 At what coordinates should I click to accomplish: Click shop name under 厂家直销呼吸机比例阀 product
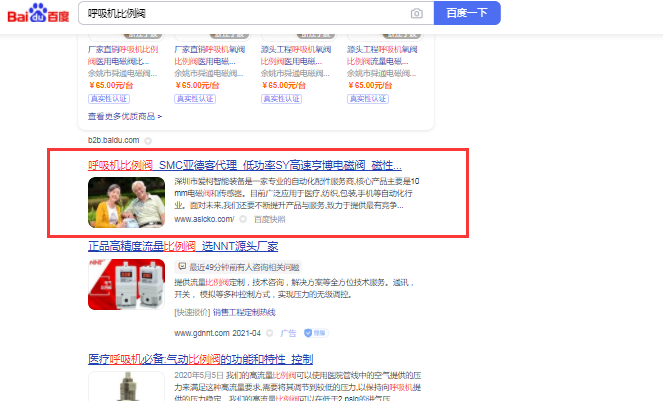123,74
